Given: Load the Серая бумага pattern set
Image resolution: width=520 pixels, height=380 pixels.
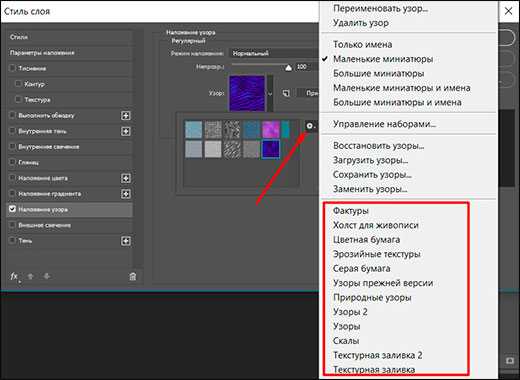Looking at the screenshot, I should 362,268.
